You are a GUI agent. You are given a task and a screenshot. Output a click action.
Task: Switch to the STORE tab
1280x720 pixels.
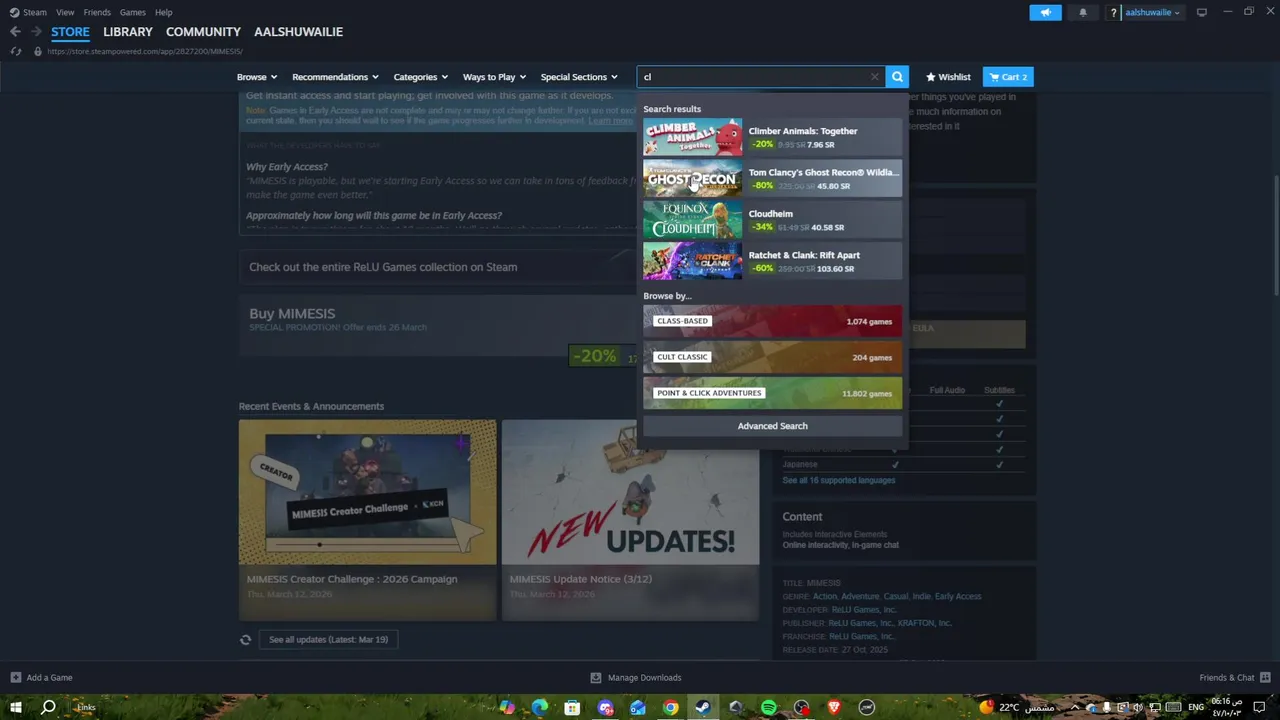70,32
